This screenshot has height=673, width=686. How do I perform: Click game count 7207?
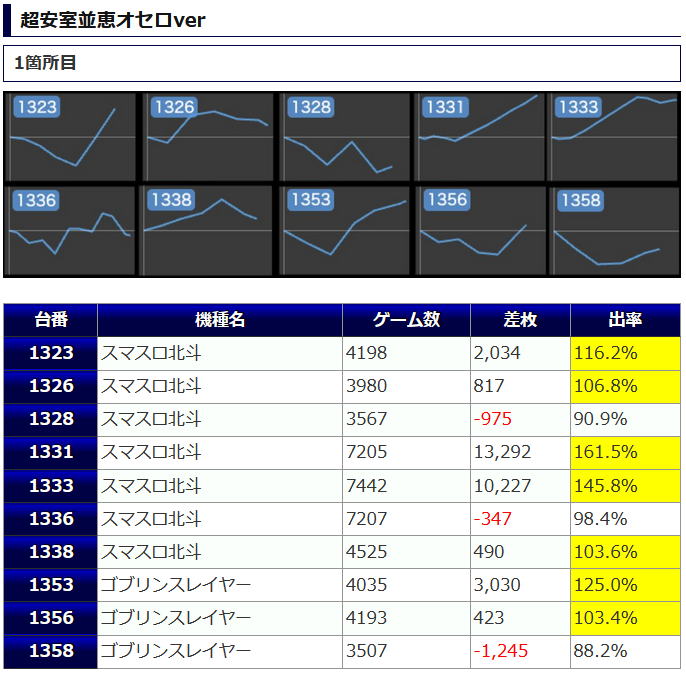click(367, 519)
